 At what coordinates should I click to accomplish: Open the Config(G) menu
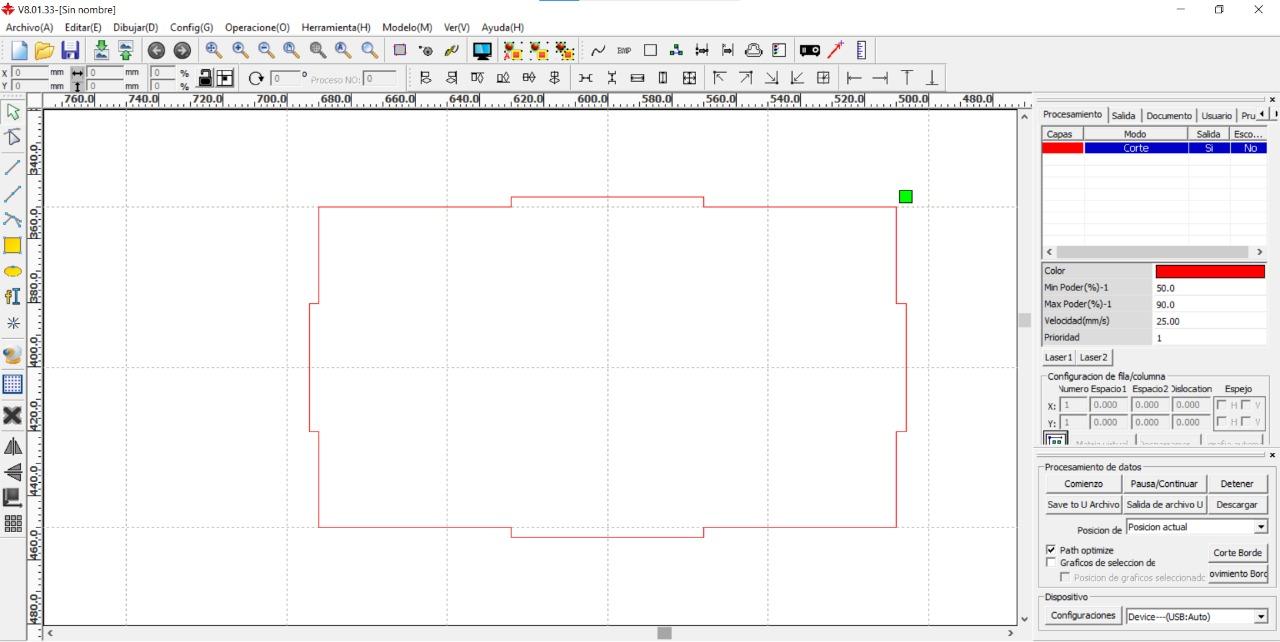point(191,27)
